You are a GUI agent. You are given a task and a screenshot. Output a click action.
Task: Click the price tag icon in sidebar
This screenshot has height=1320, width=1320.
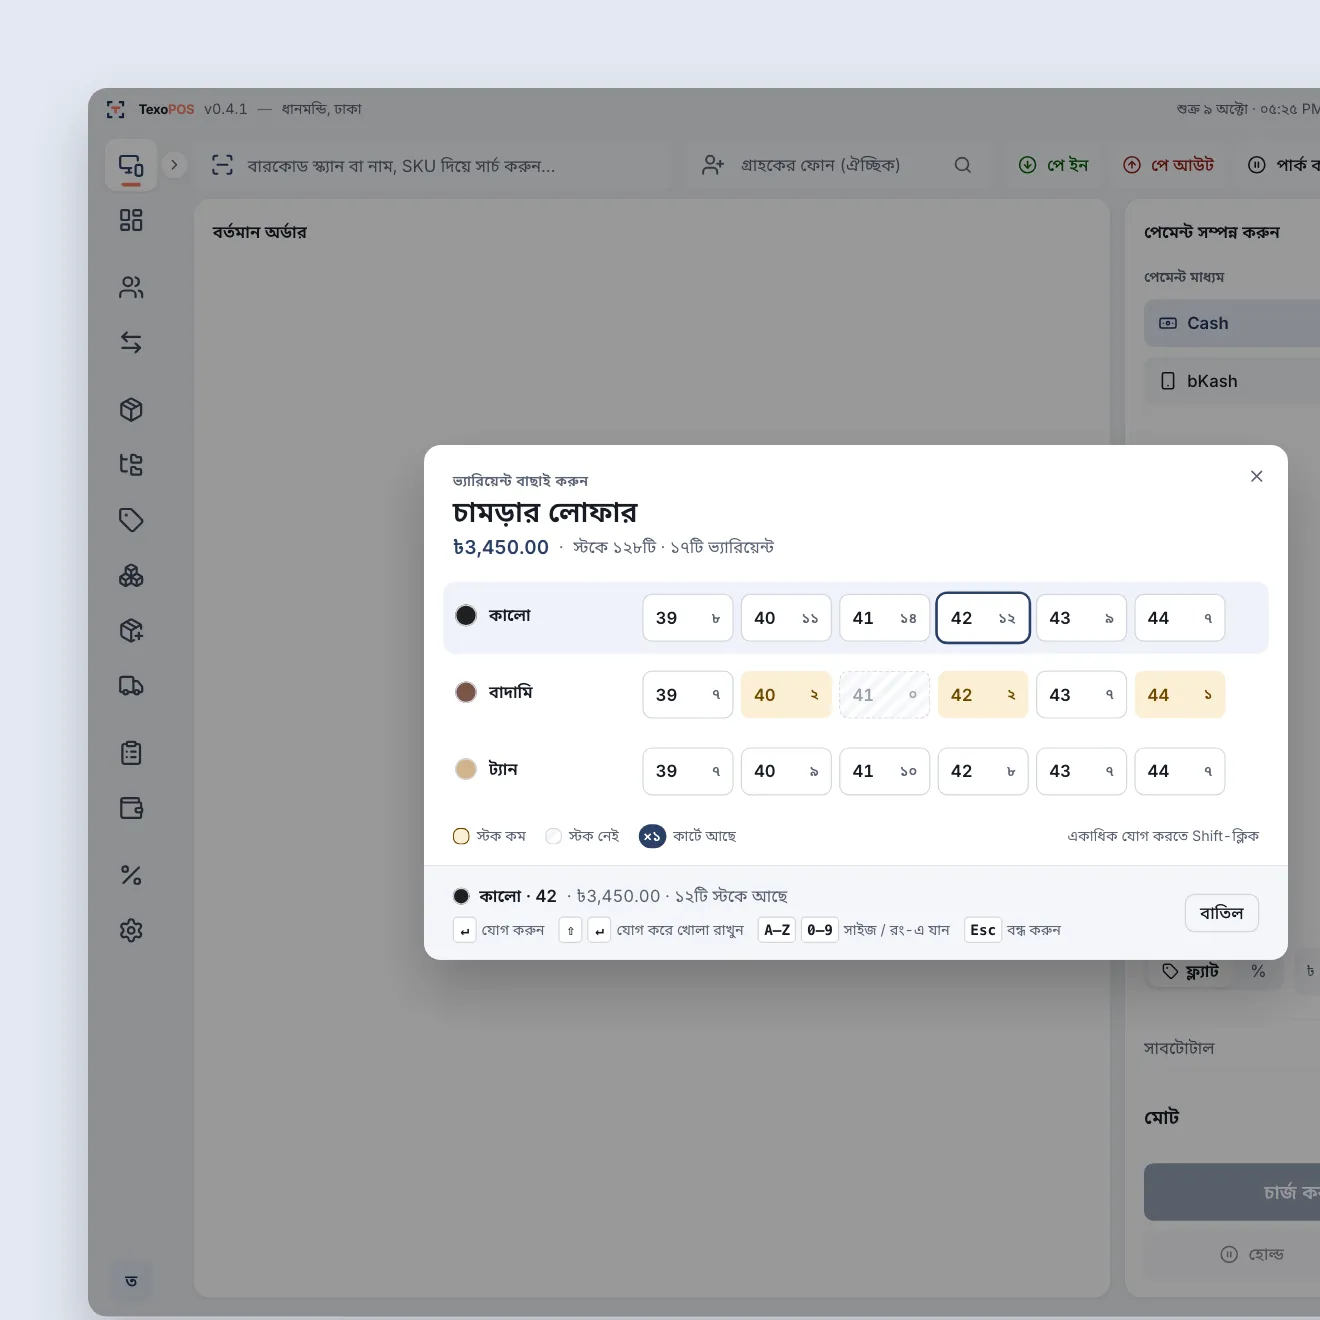(131, 520)
